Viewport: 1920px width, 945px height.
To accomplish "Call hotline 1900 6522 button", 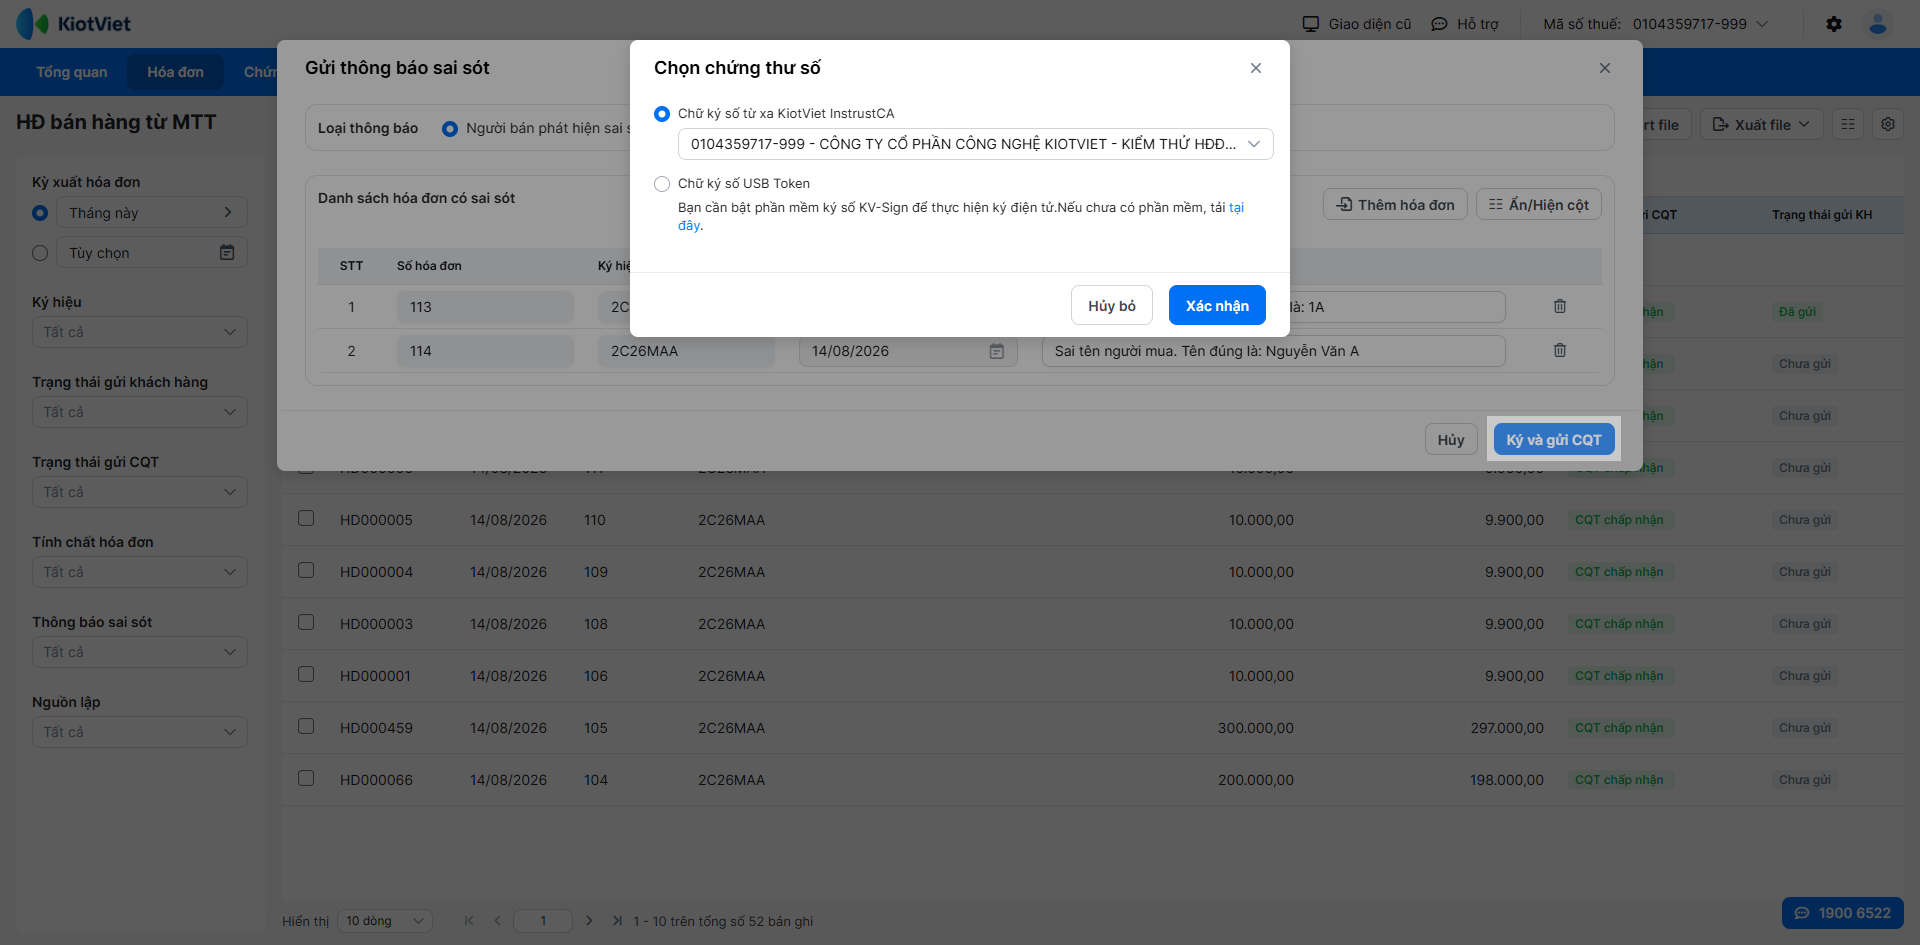I will click(1843, 913).
